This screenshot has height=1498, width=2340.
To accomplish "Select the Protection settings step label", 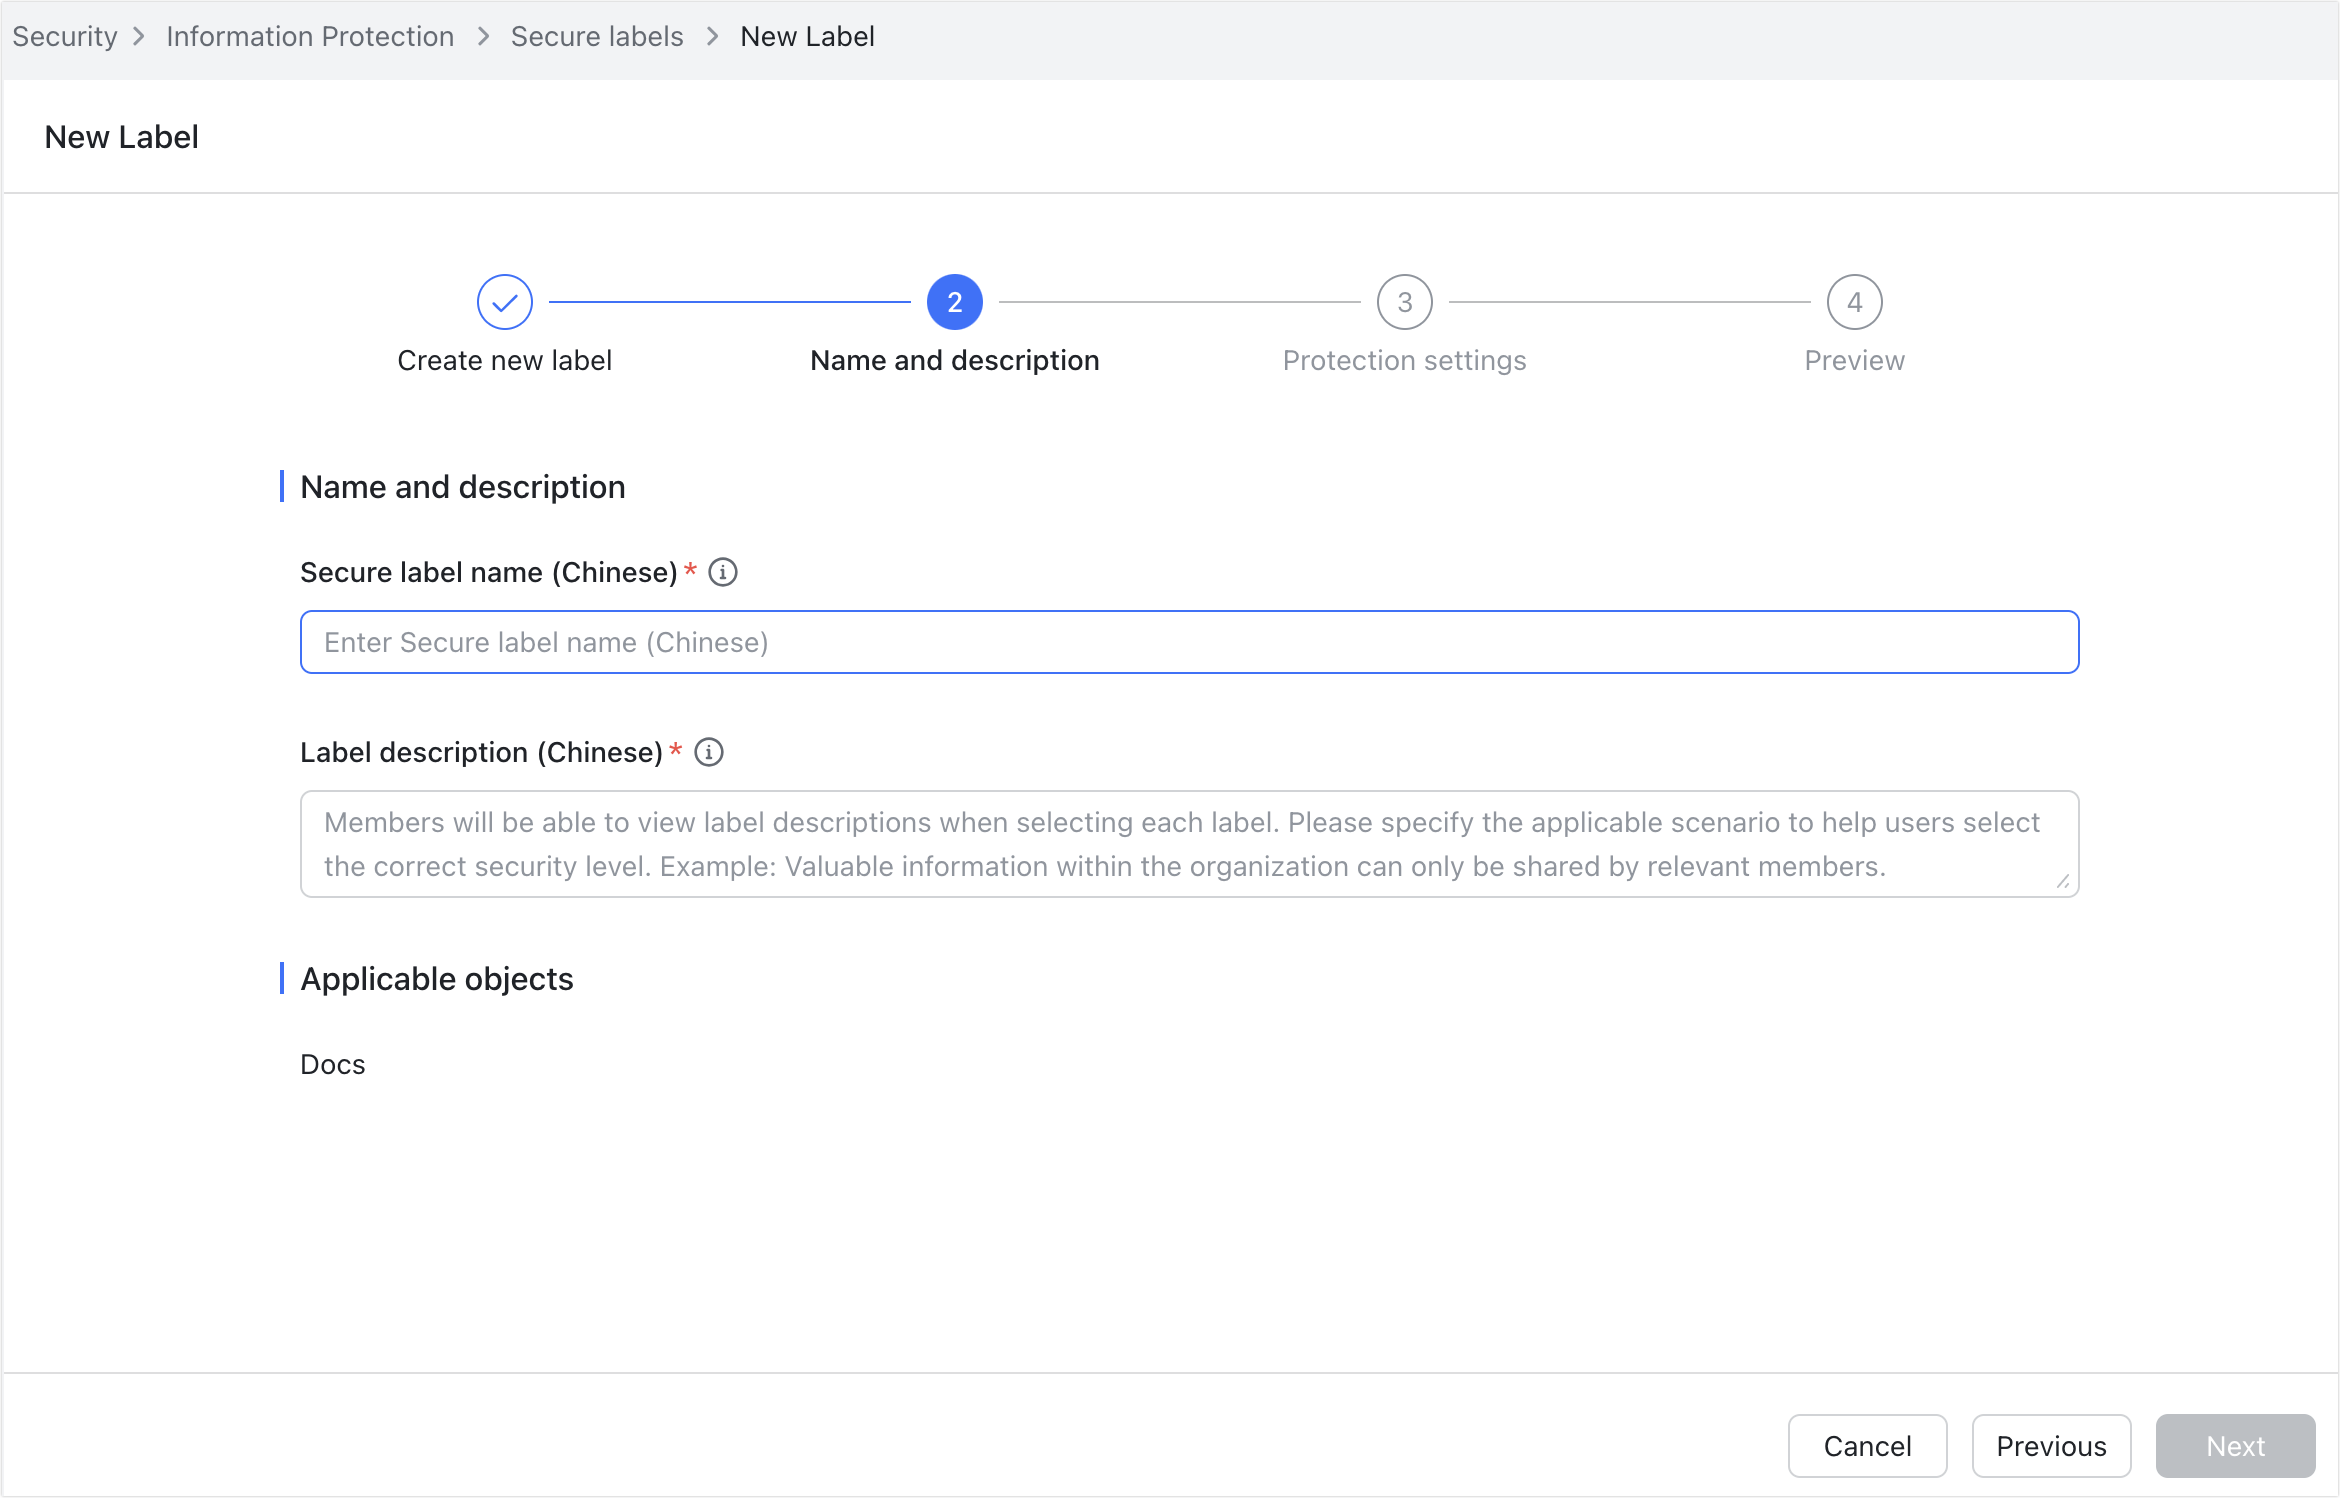I will point(1405,360).
